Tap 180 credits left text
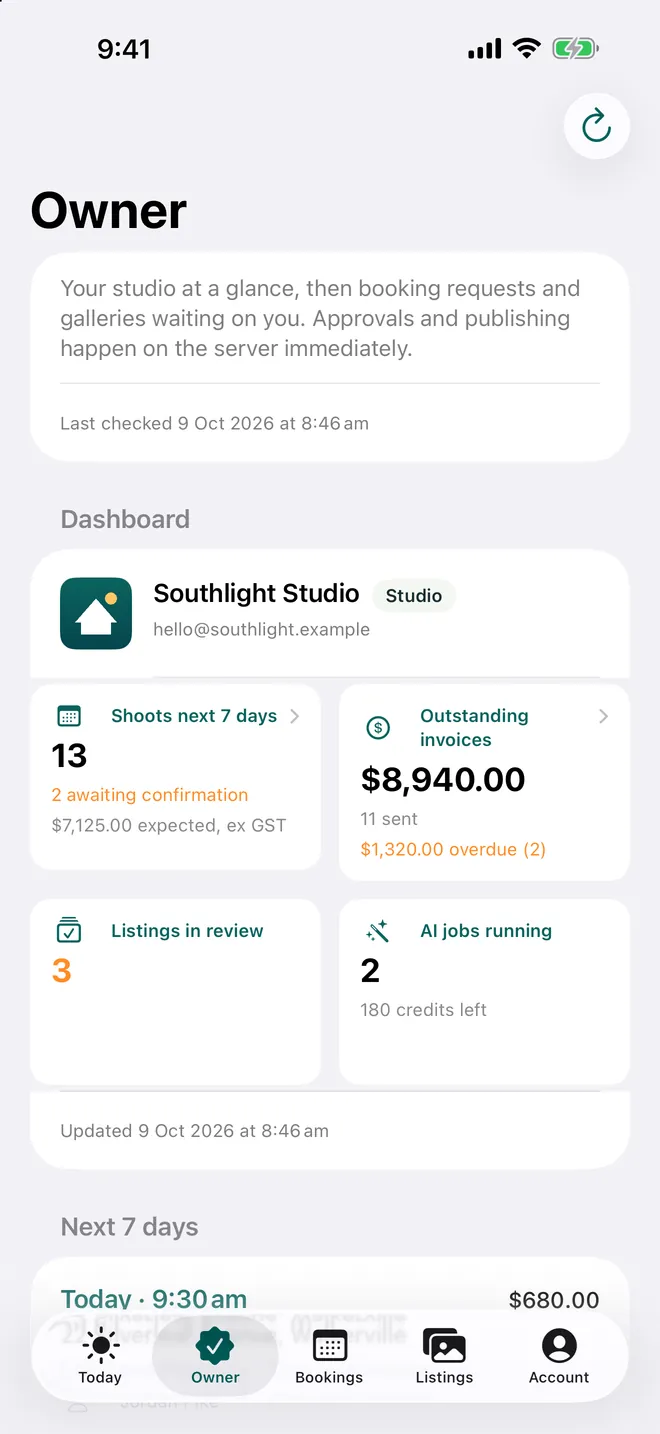660x1434 pixels. pyautogui.click(x=423, y=1010)
